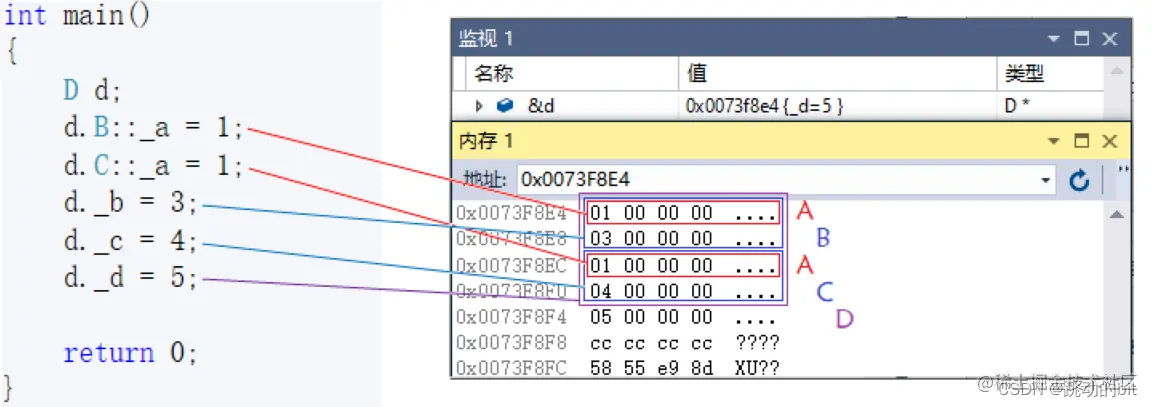
Task: Click the memory toolbar overflow handle
Action: coord(1122,170)
